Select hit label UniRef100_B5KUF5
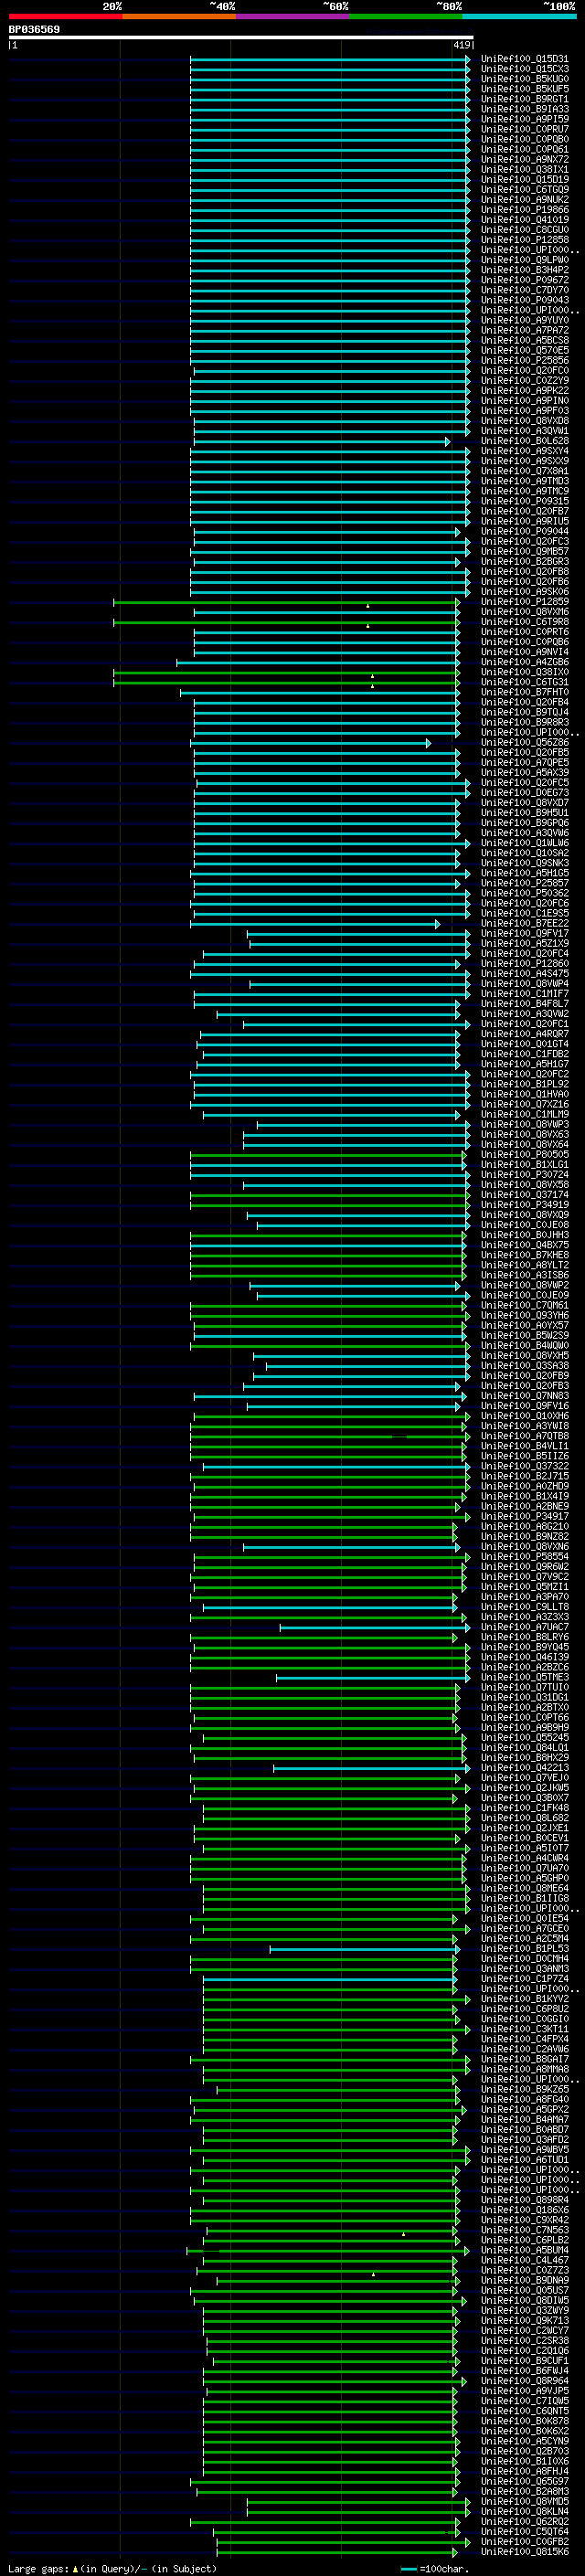Screen dimensions: 585x2576 point(524,89)
